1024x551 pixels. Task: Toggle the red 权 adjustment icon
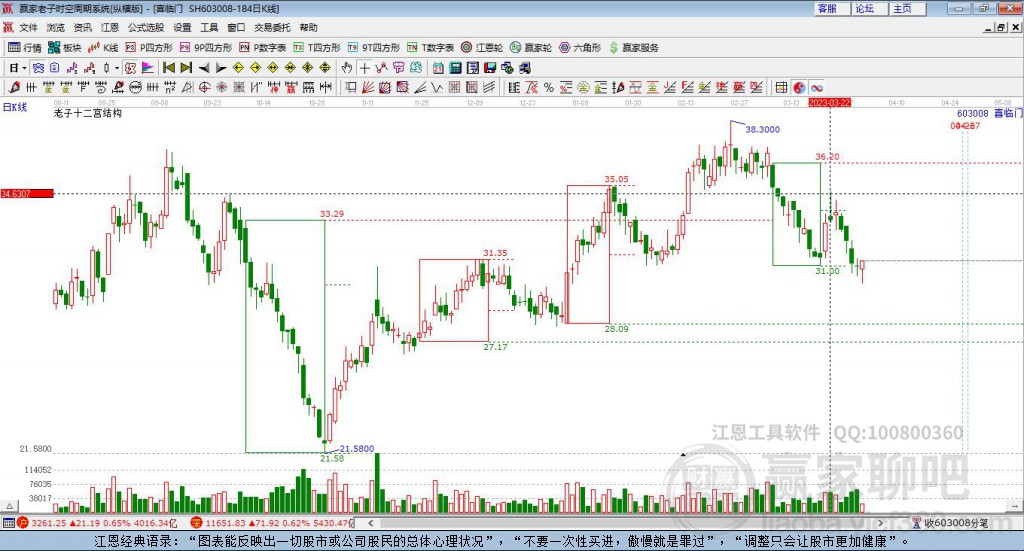coord(131,68)
